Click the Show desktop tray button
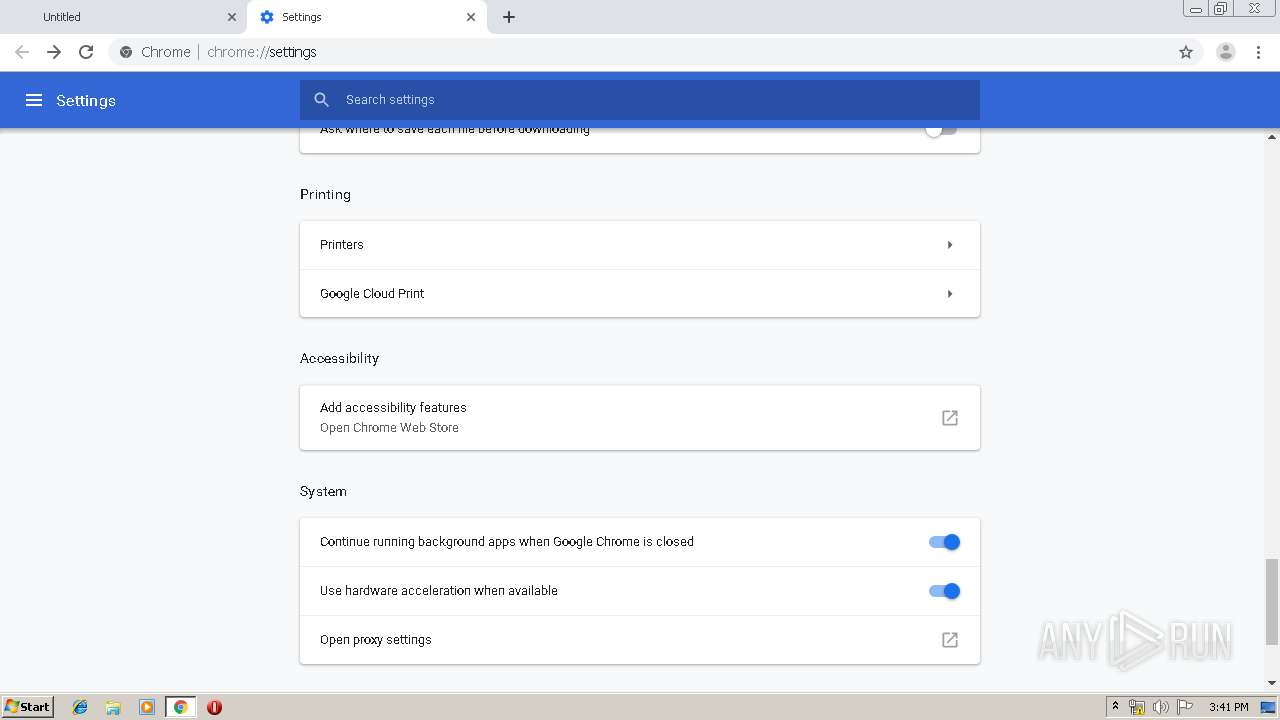The image size is (1280, 720). [x=1268, y=707]
